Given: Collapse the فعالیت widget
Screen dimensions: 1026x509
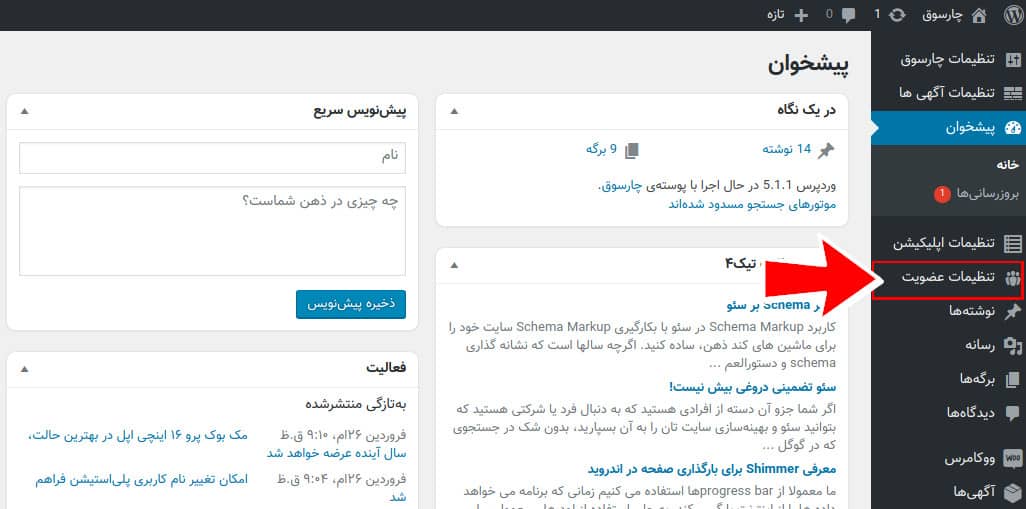Looking at the screenshot, I should click(24, 369).
